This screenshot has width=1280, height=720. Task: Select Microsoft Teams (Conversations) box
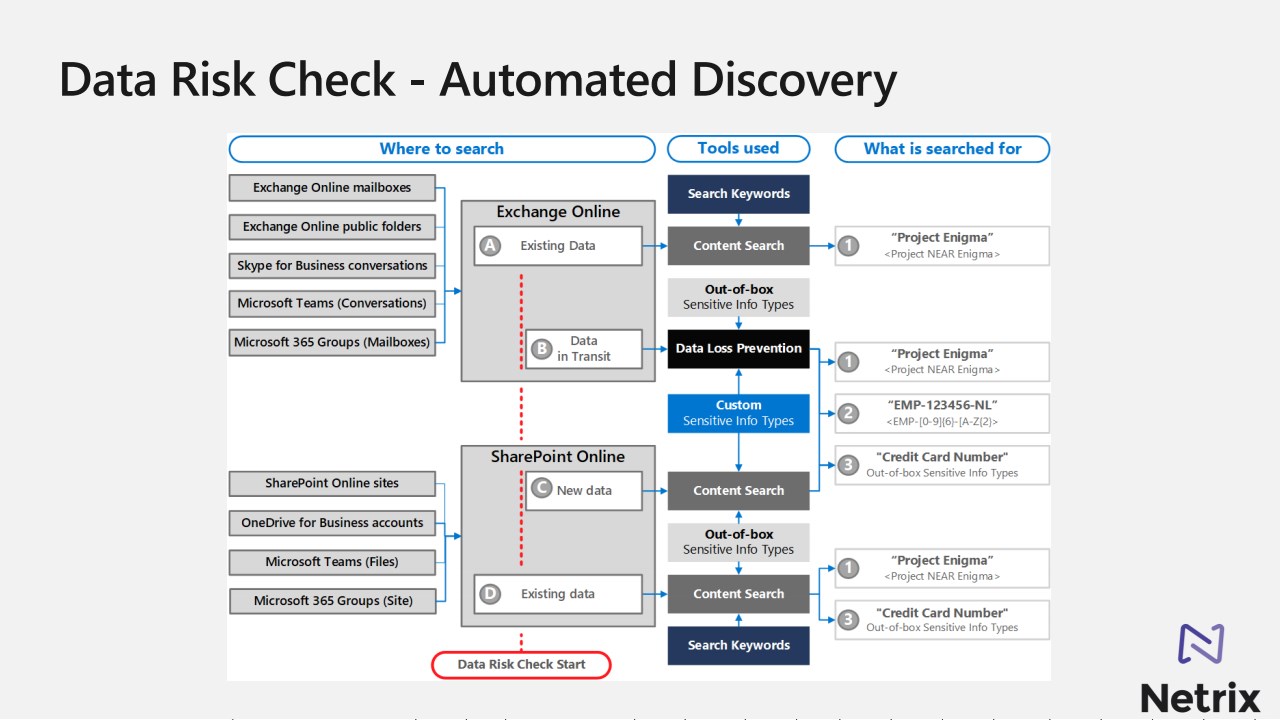pyautogui.click(x=332, y=303)
